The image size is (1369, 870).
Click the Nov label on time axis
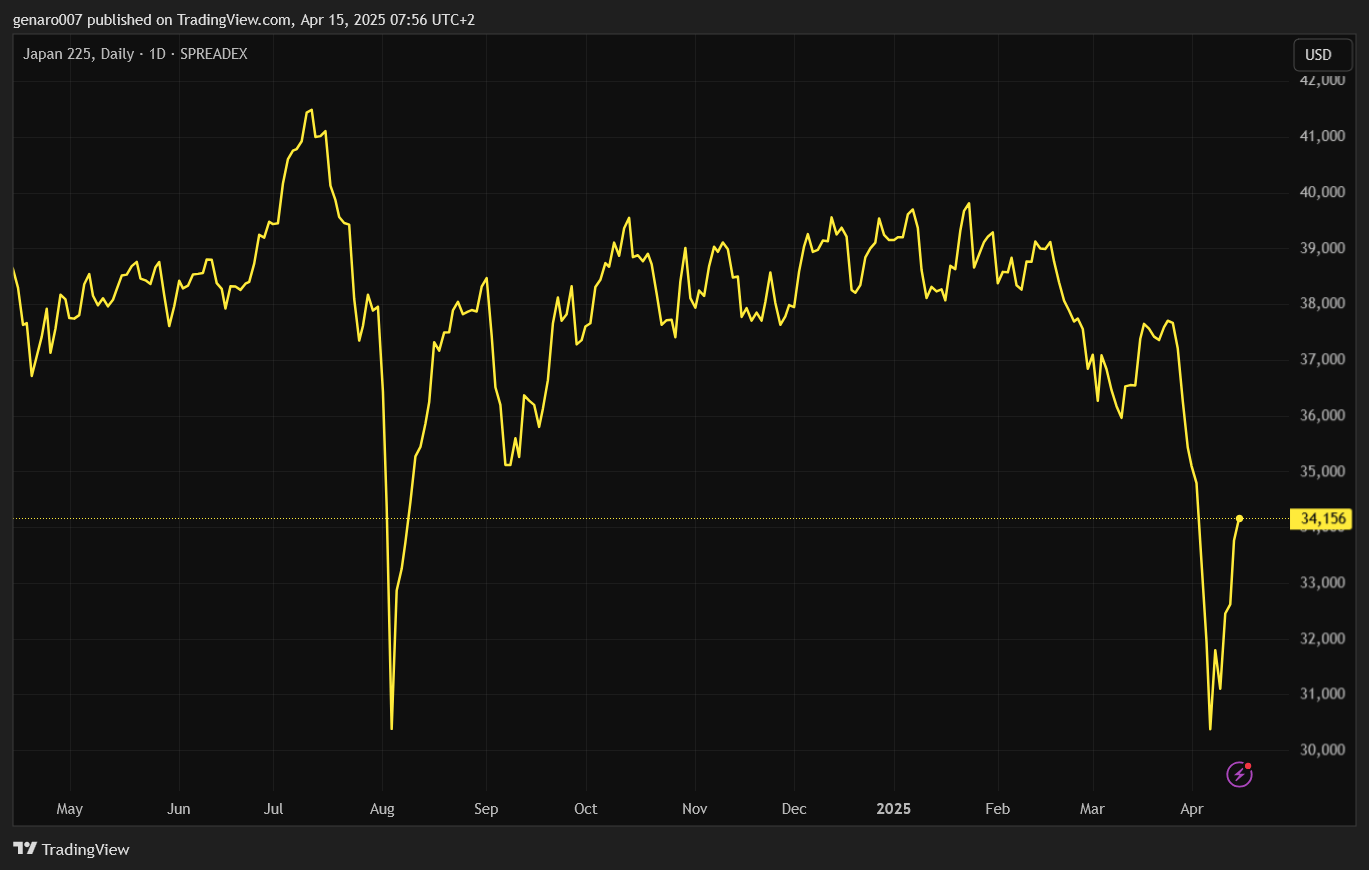(x=694, y=808)
